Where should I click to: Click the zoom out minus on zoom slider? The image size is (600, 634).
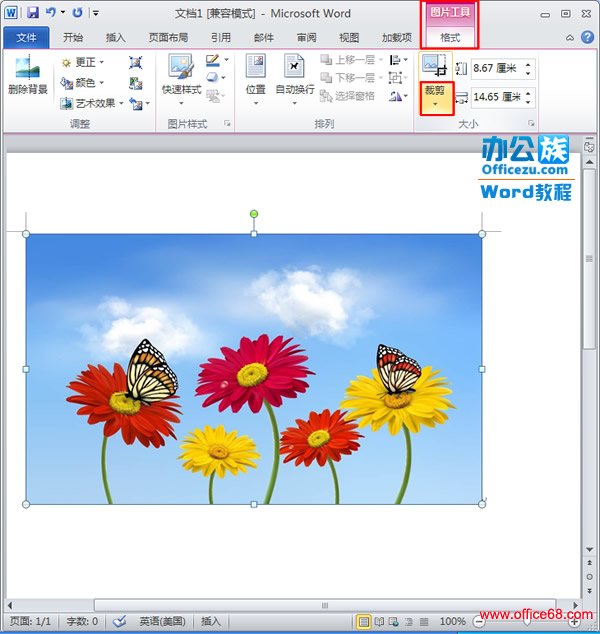(x=477, y=621)
